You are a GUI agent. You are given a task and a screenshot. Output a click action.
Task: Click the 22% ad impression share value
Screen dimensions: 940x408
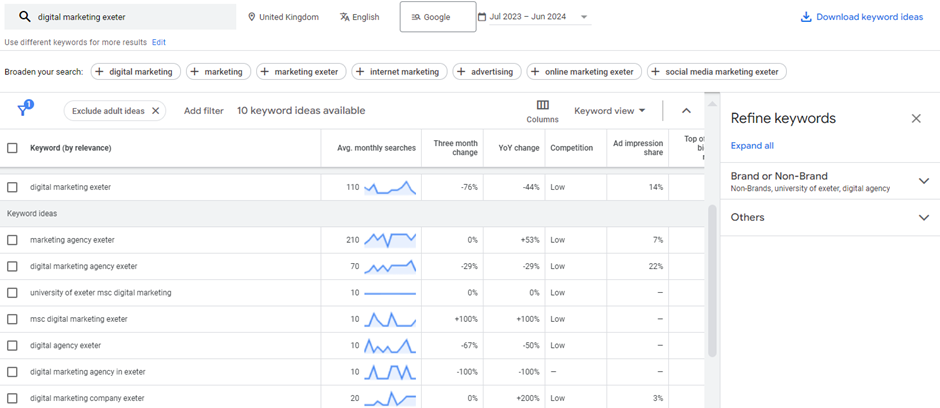[x=656, y=266]
